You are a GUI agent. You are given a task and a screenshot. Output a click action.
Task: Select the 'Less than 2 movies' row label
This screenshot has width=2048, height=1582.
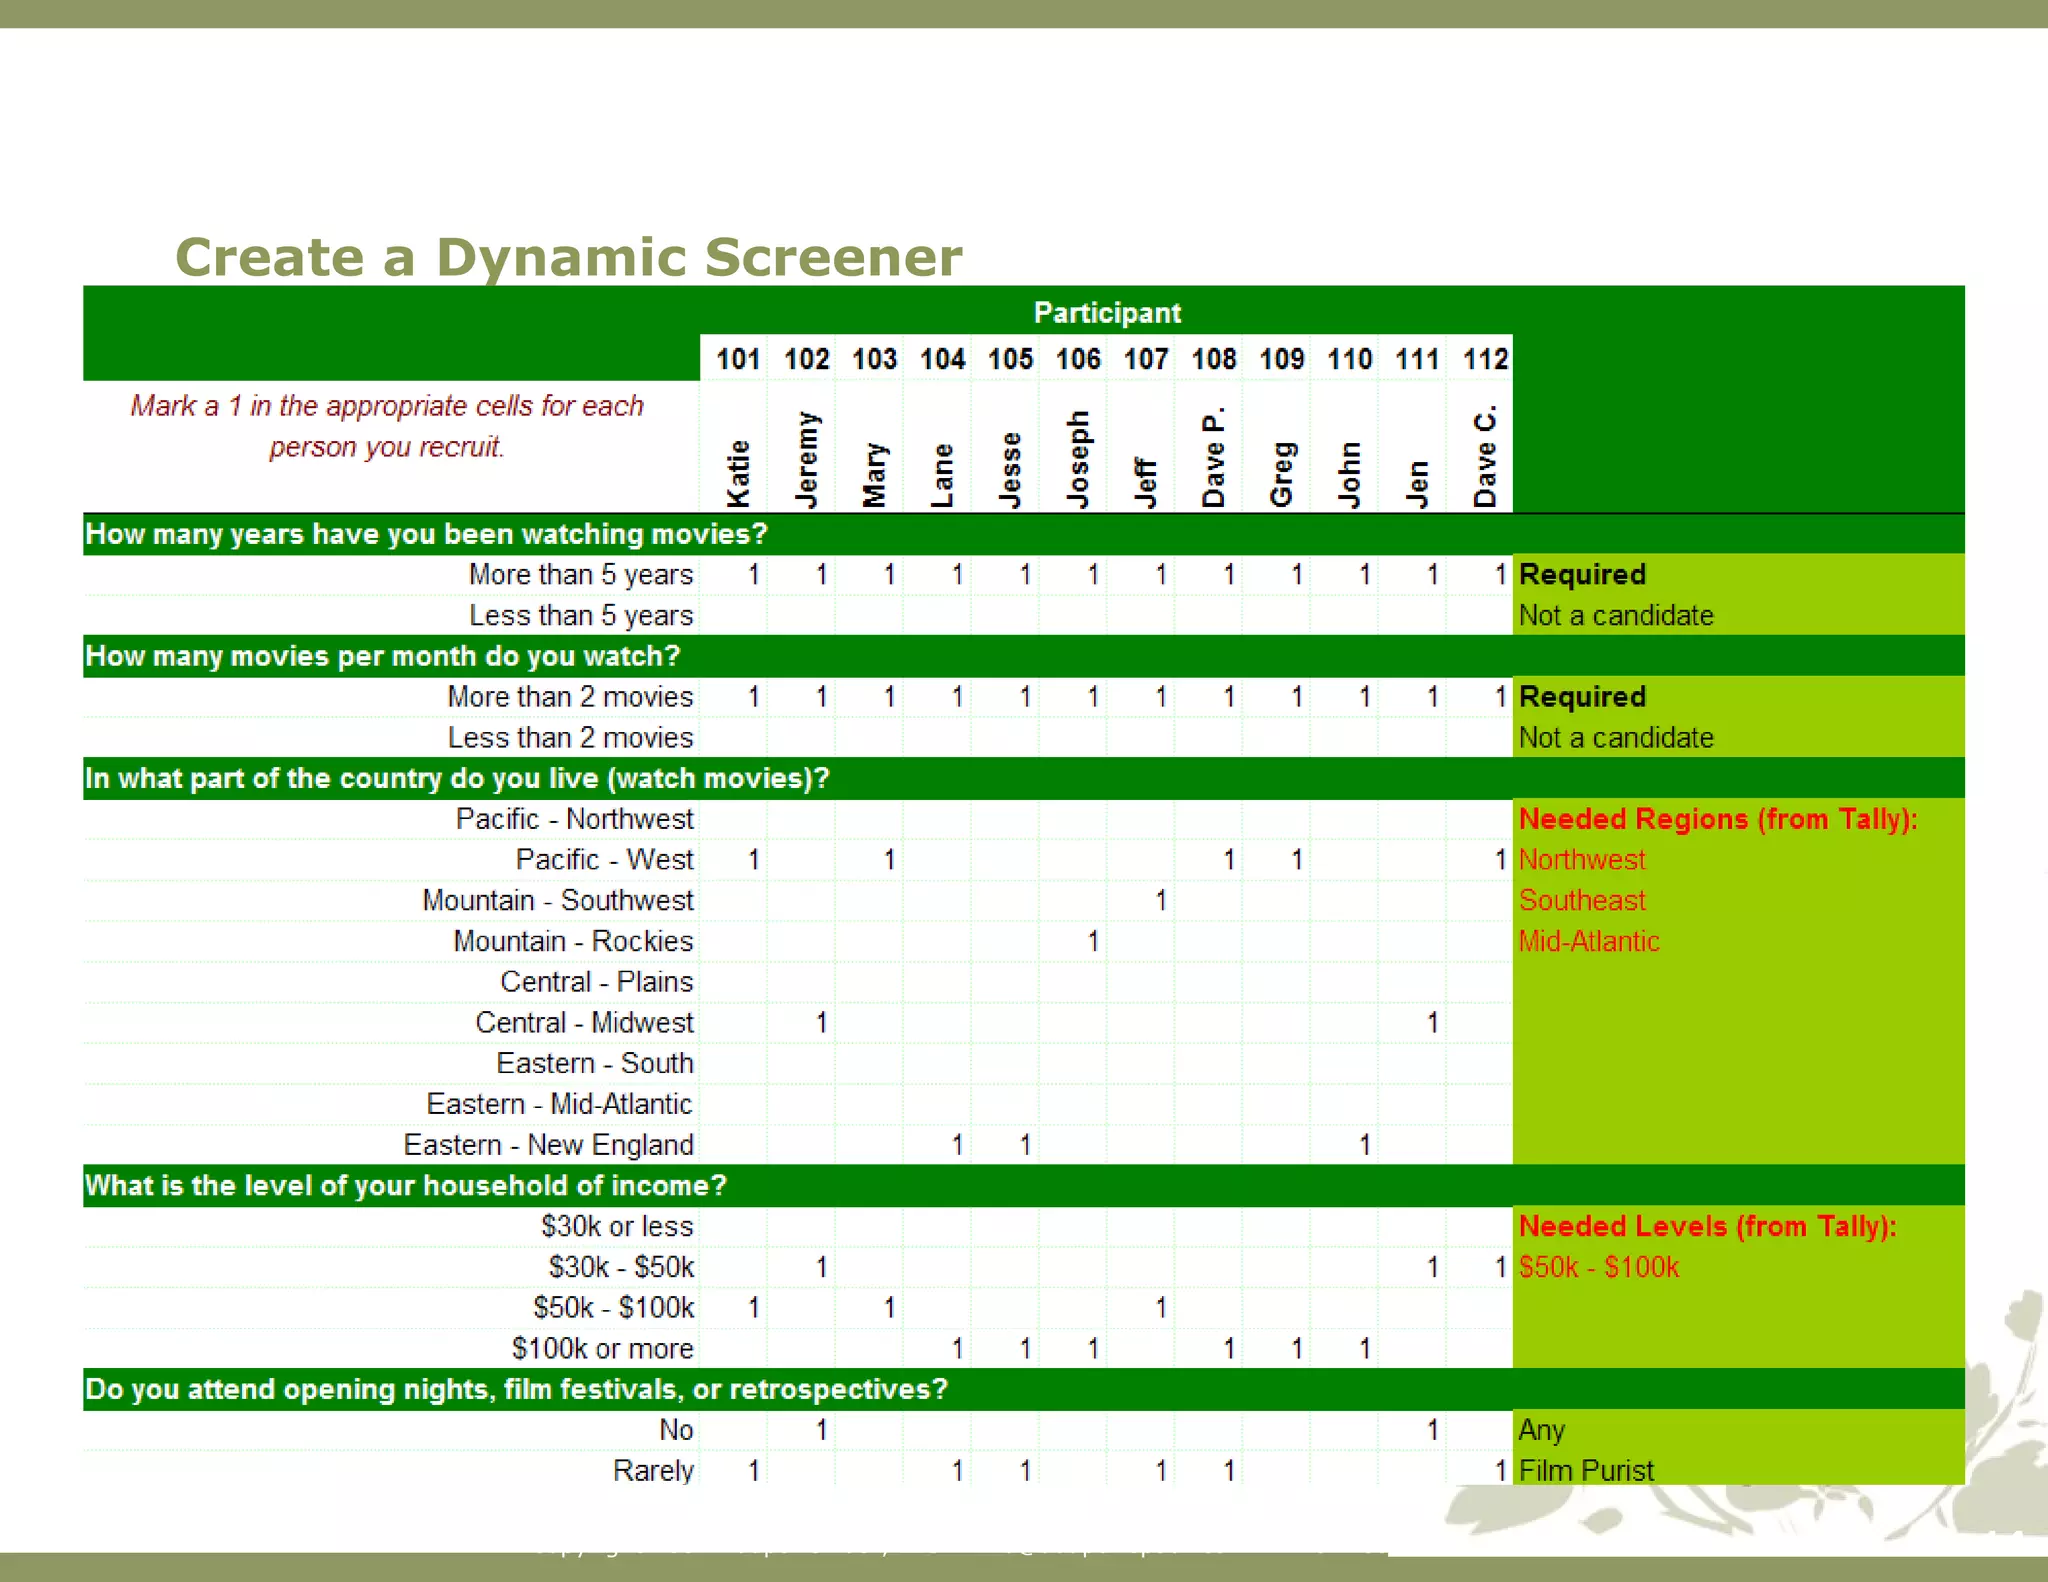pyautogui.click(x=570, y=738)
